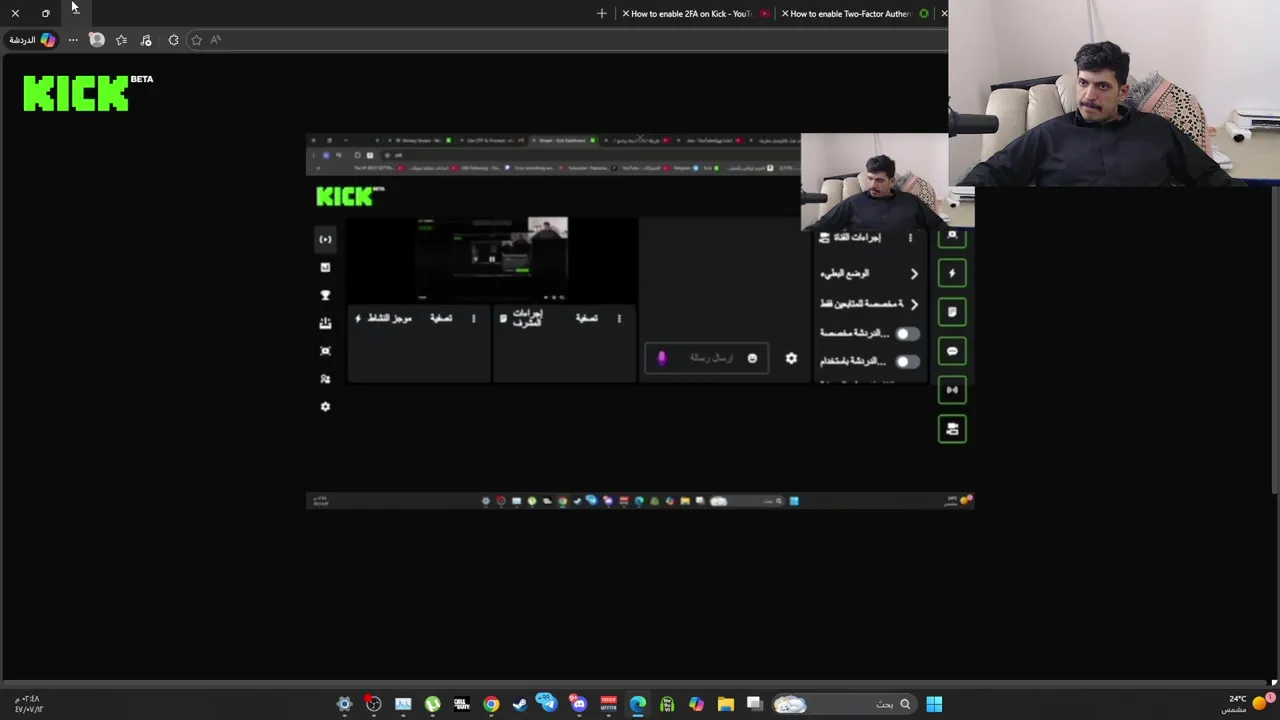Open activity summary panel three-dots menu
This screenshot has width=1280, height=720.
(x=474, y=318)
